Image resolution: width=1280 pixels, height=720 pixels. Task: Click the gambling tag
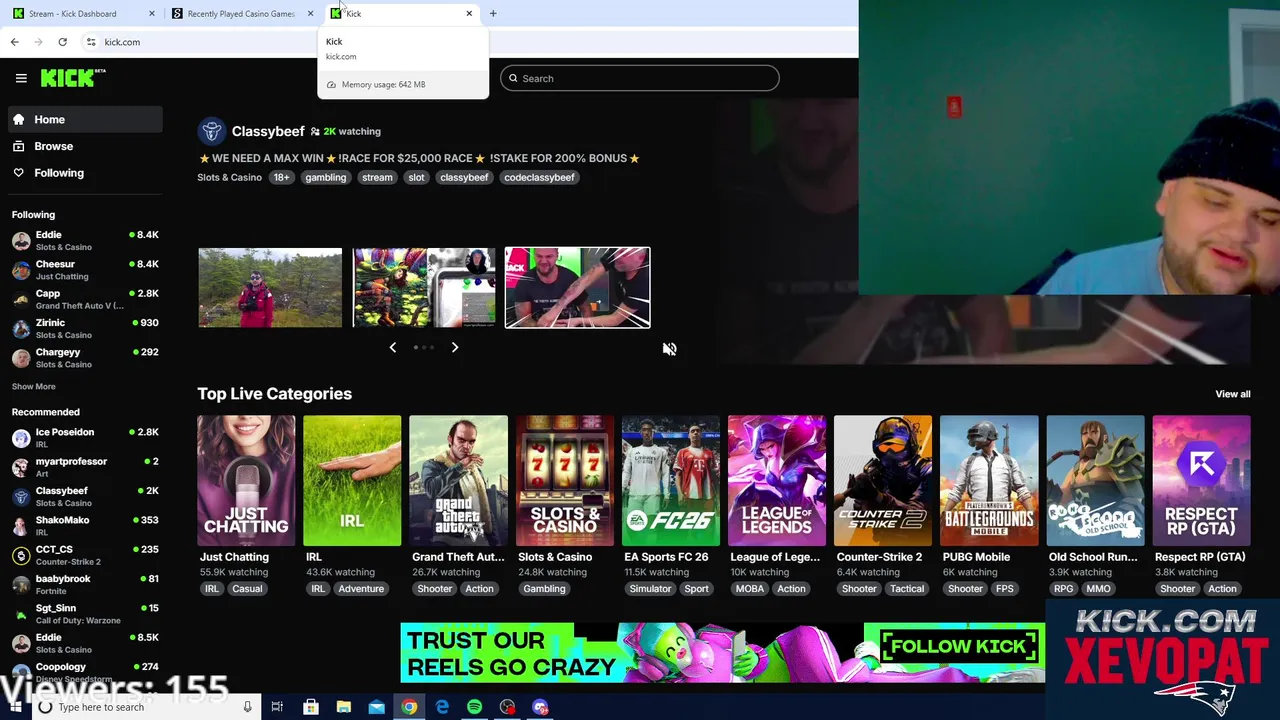click(x=326, y=177)
